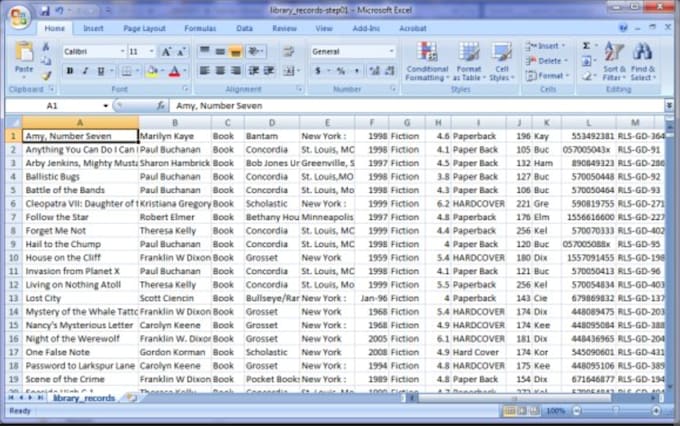Viewport: 680px width, 426px height.
Task: Click Decrease Decimal icon
Action: pos(390,71)
